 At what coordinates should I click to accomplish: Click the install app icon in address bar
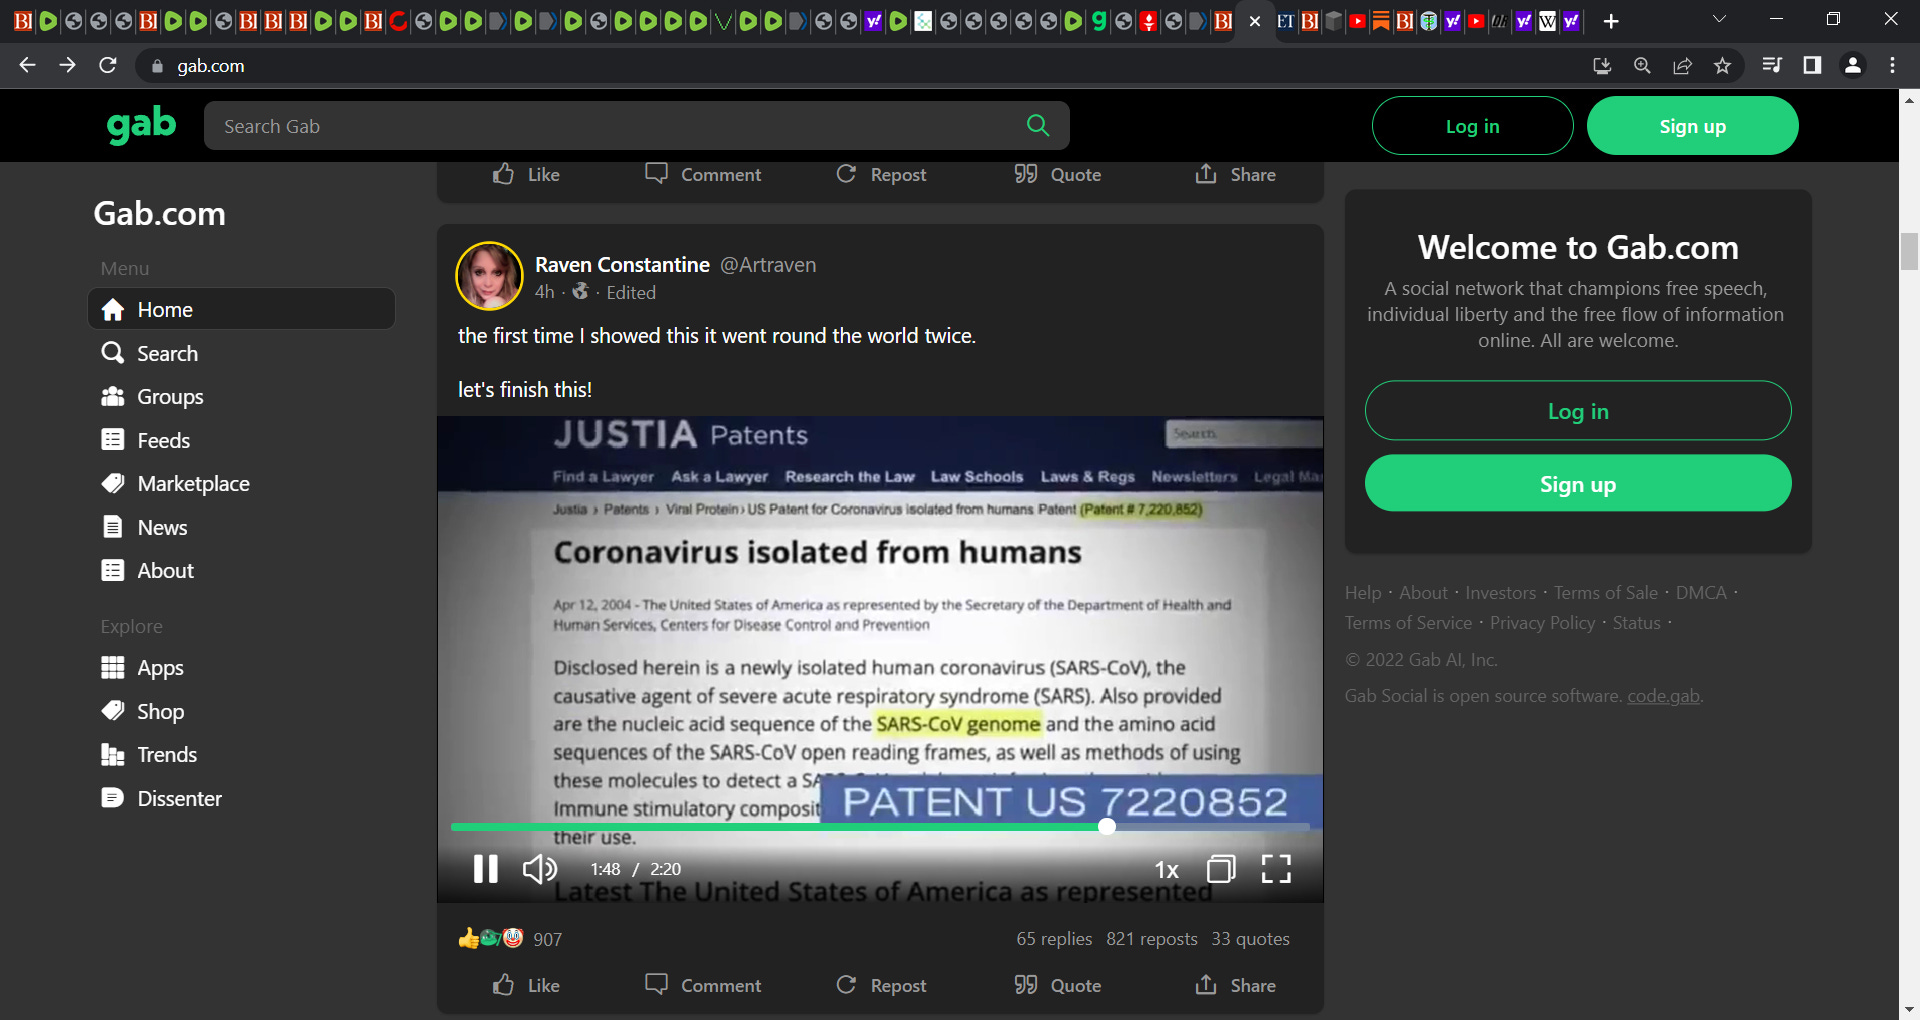click(x=1602, y=65)
